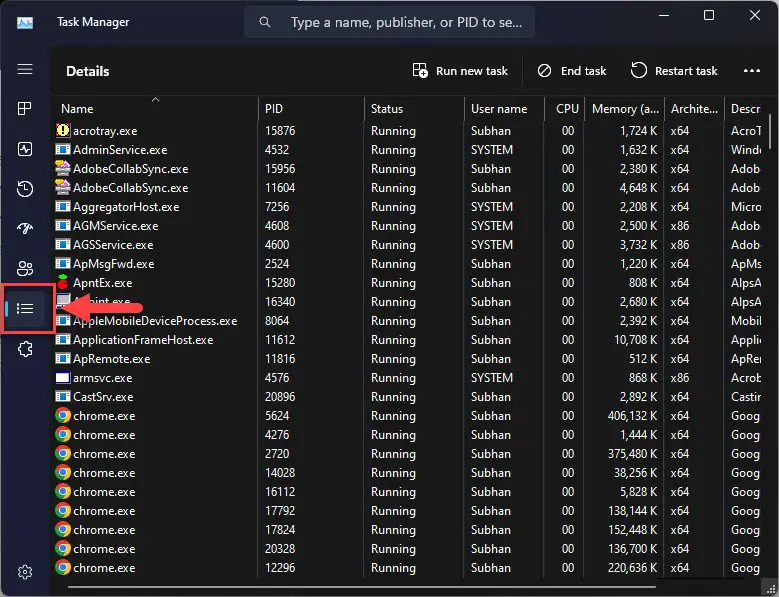Click memory value 406,132 K
The image size is (779, 597).
(x=632, y=415)
